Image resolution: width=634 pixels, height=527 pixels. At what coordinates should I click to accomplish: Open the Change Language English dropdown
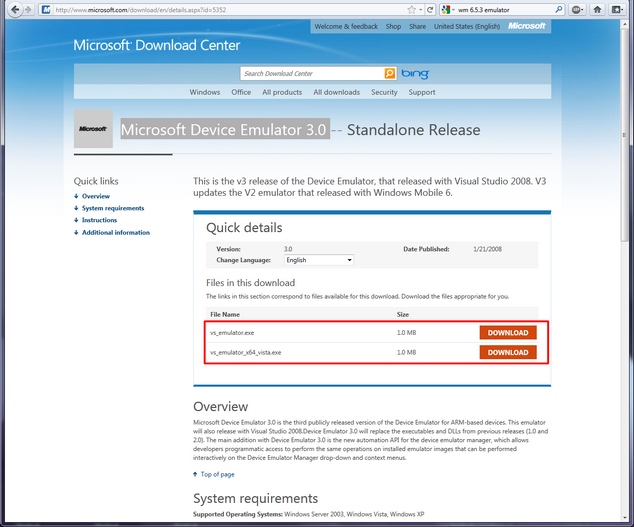pyautogui.click(x=319, y=260)
